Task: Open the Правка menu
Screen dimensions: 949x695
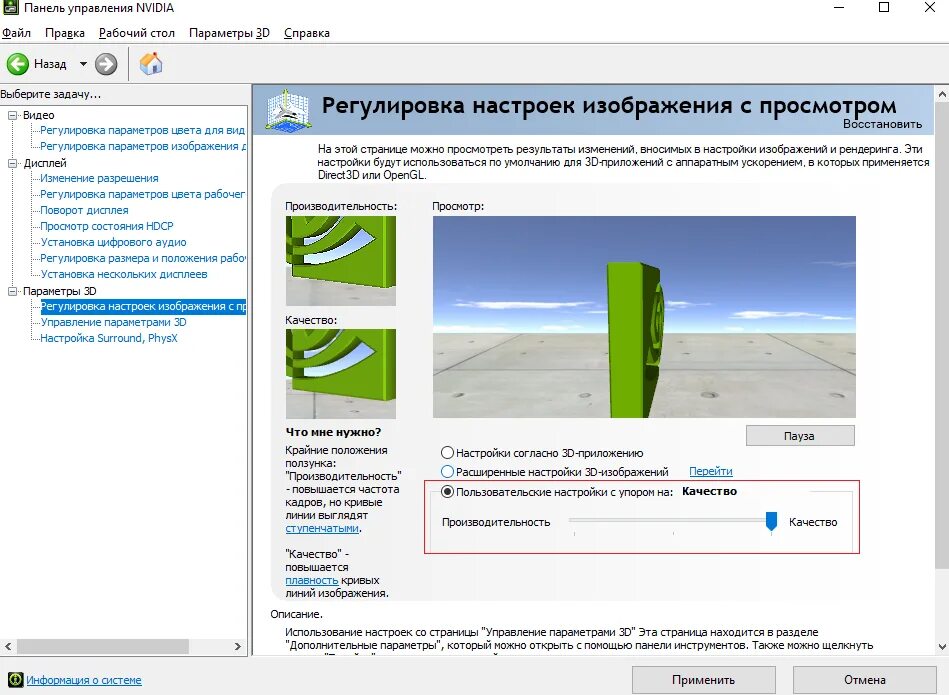Action: coord(65,33)
